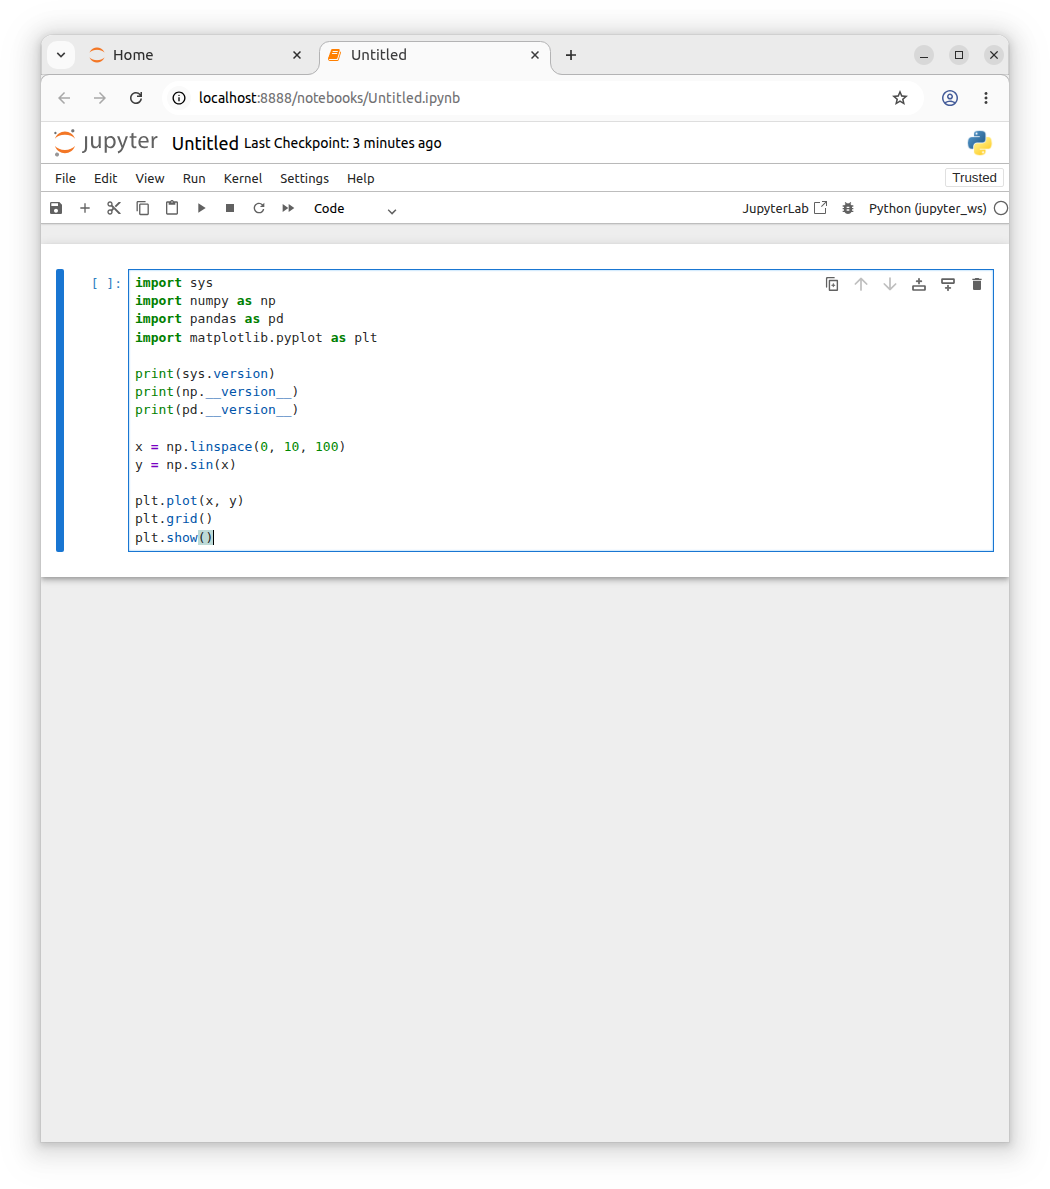Click the np.linspace(0, 10, 100) line
The width and height of the screenshot is (1050, 1189).
tap(240, 447)
